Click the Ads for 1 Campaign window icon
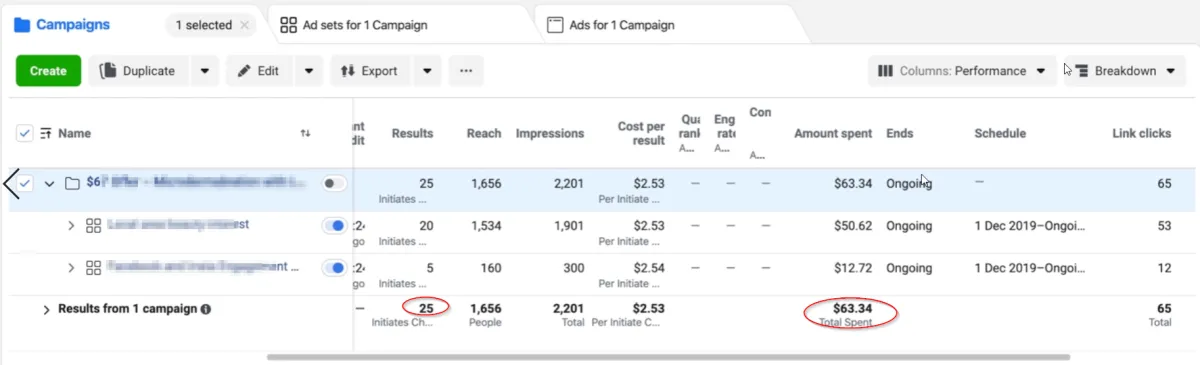Screen dimensions: 1200x365 click(x=555, y=25)
